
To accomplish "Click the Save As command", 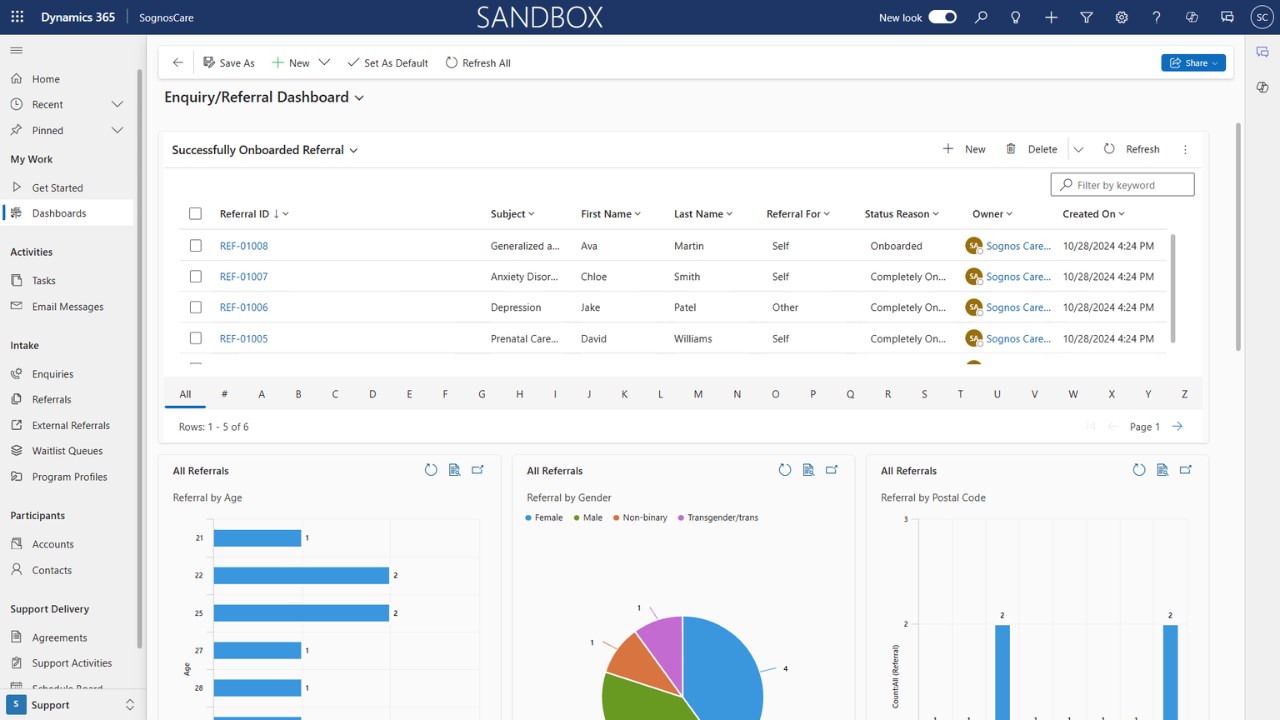I will tap(228, 62).
